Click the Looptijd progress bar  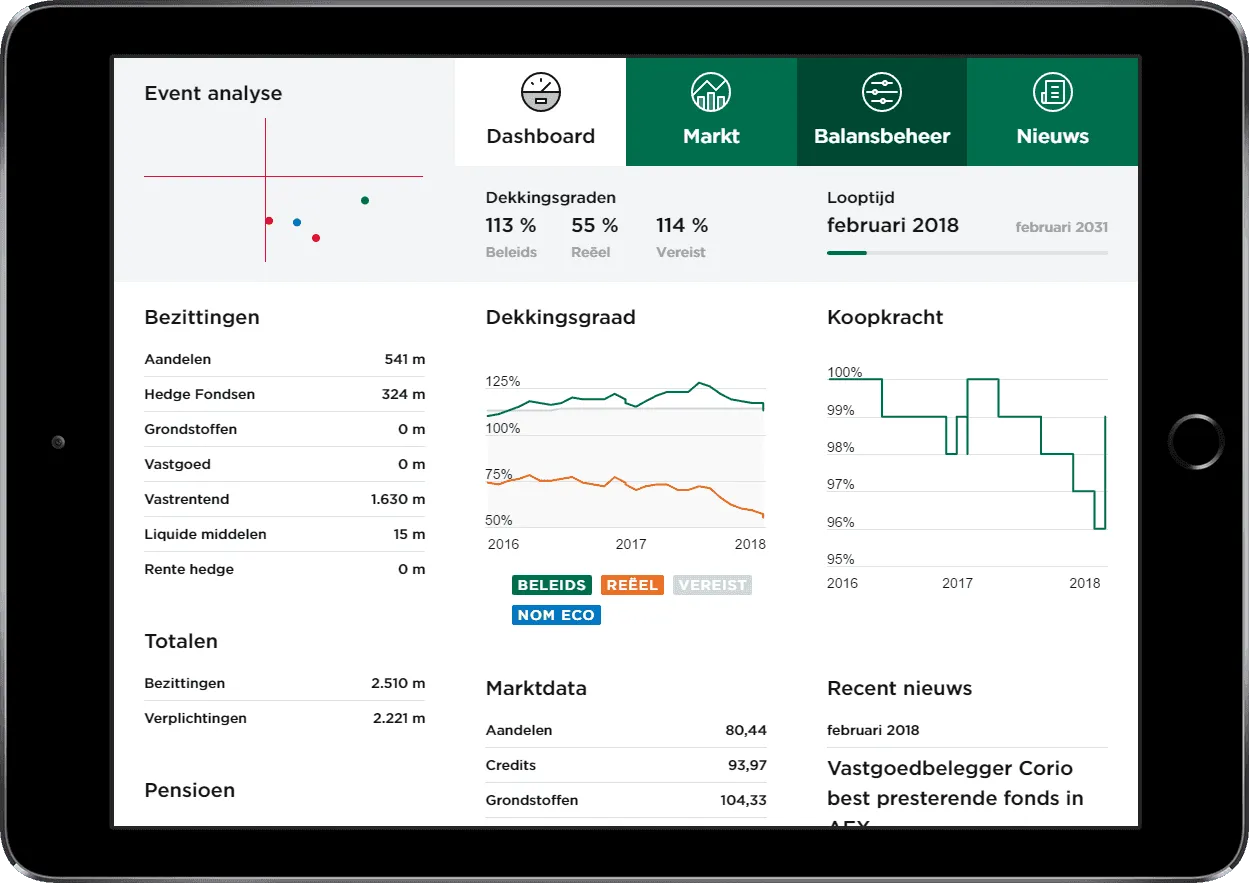pos(966,252)
